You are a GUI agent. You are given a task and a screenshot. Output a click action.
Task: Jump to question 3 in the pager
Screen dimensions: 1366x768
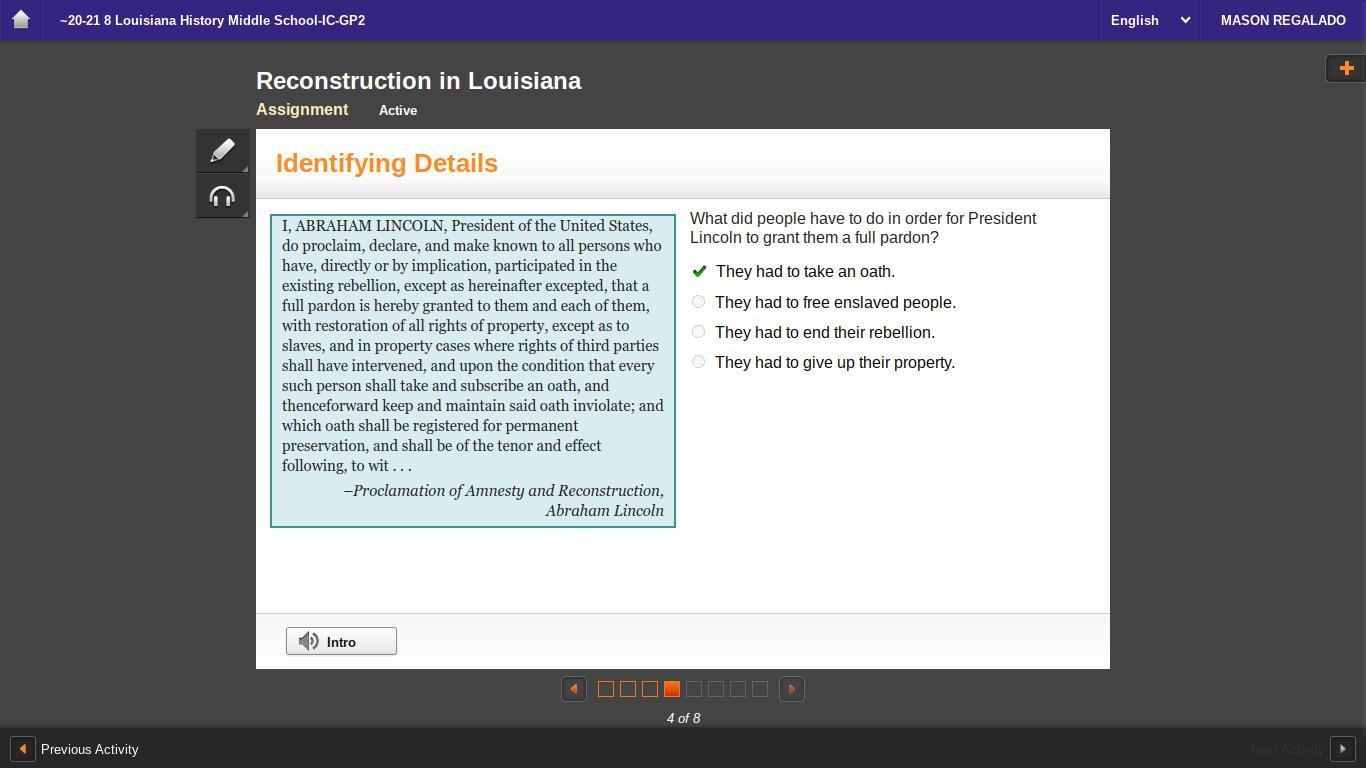pyautogui.click(x=650, y=689)
